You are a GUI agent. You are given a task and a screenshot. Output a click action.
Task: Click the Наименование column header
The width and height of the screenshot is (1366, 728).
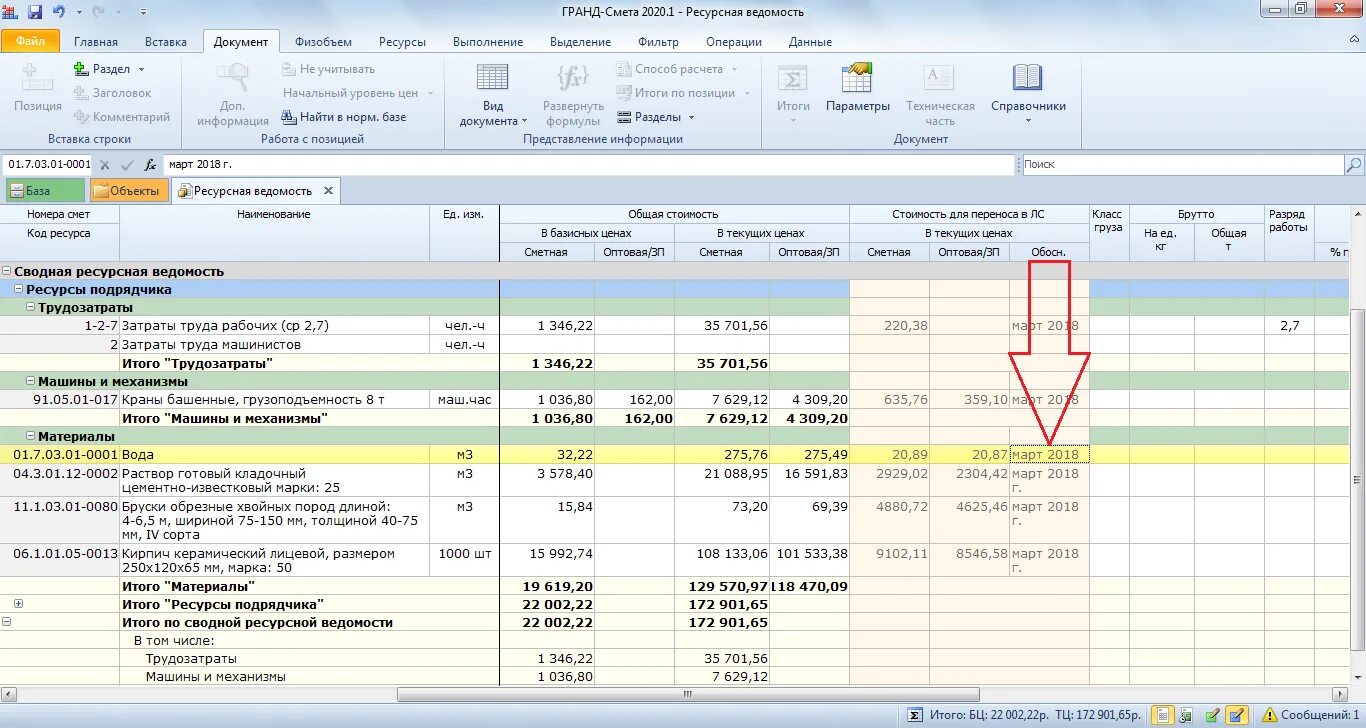(x=274, y=214)
